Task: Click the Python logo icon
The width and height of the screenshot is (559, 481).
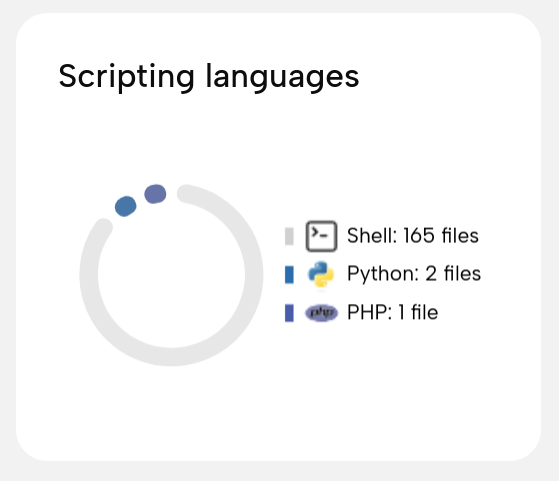Action: coord(321,274)
